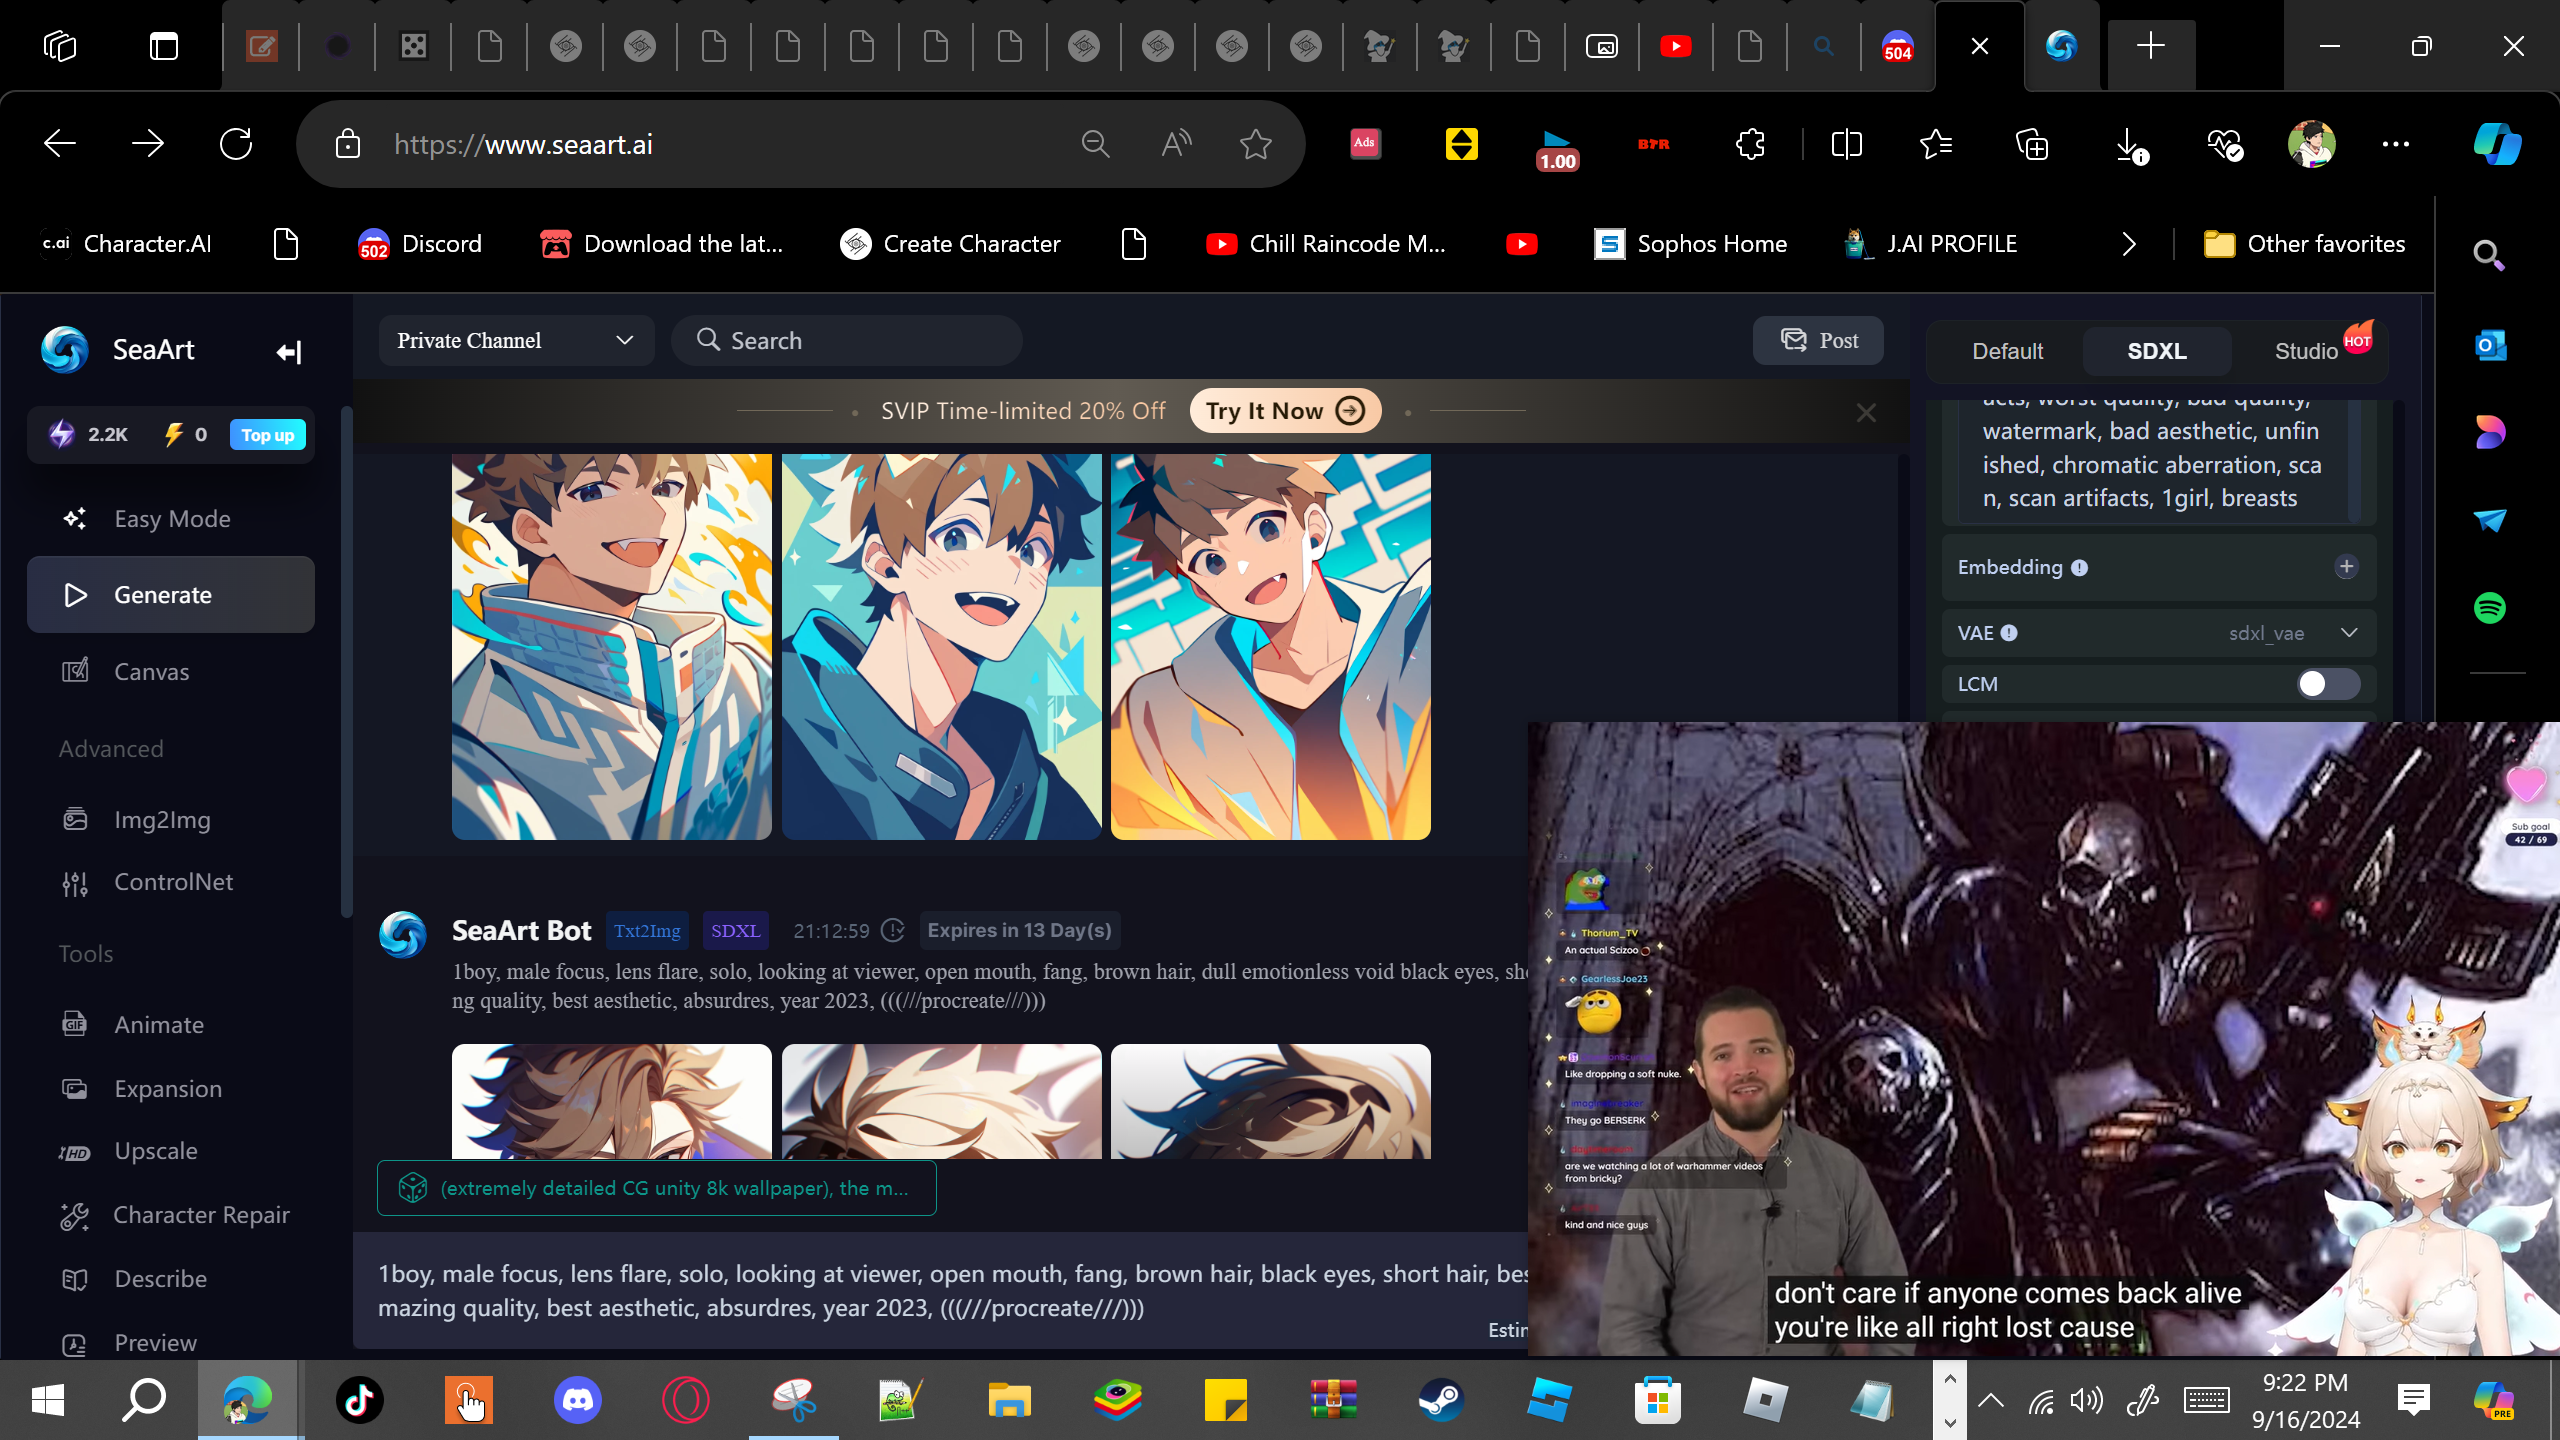Add page to favorites star icon

1256,145
